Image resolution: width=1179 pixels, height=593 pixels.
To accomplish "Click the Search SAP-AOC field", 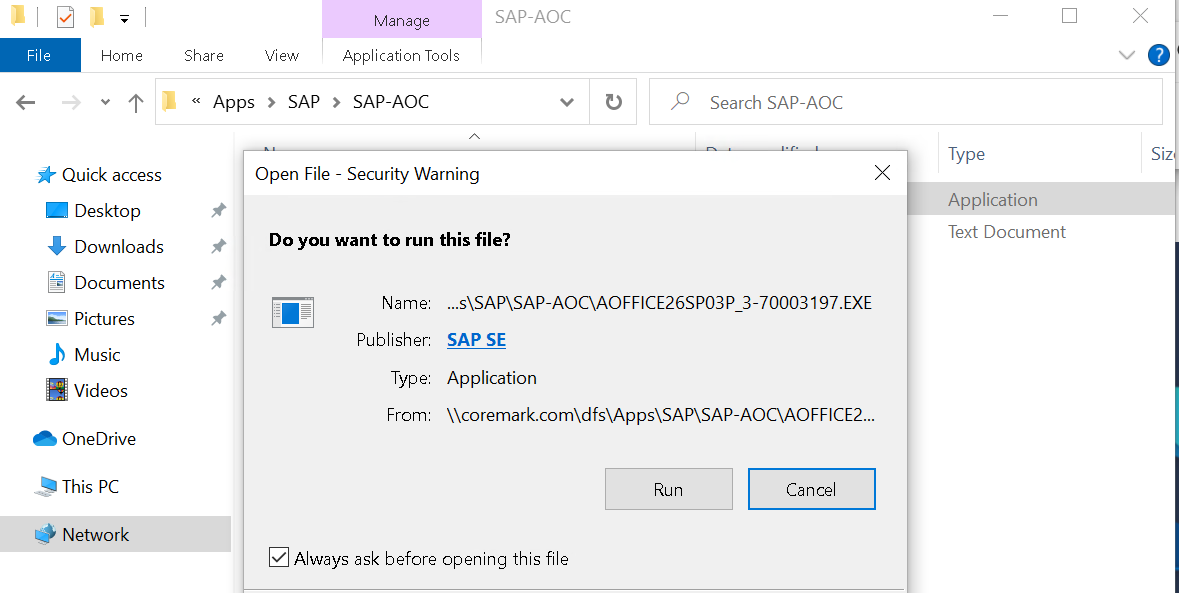I will [x=905, y=101].
